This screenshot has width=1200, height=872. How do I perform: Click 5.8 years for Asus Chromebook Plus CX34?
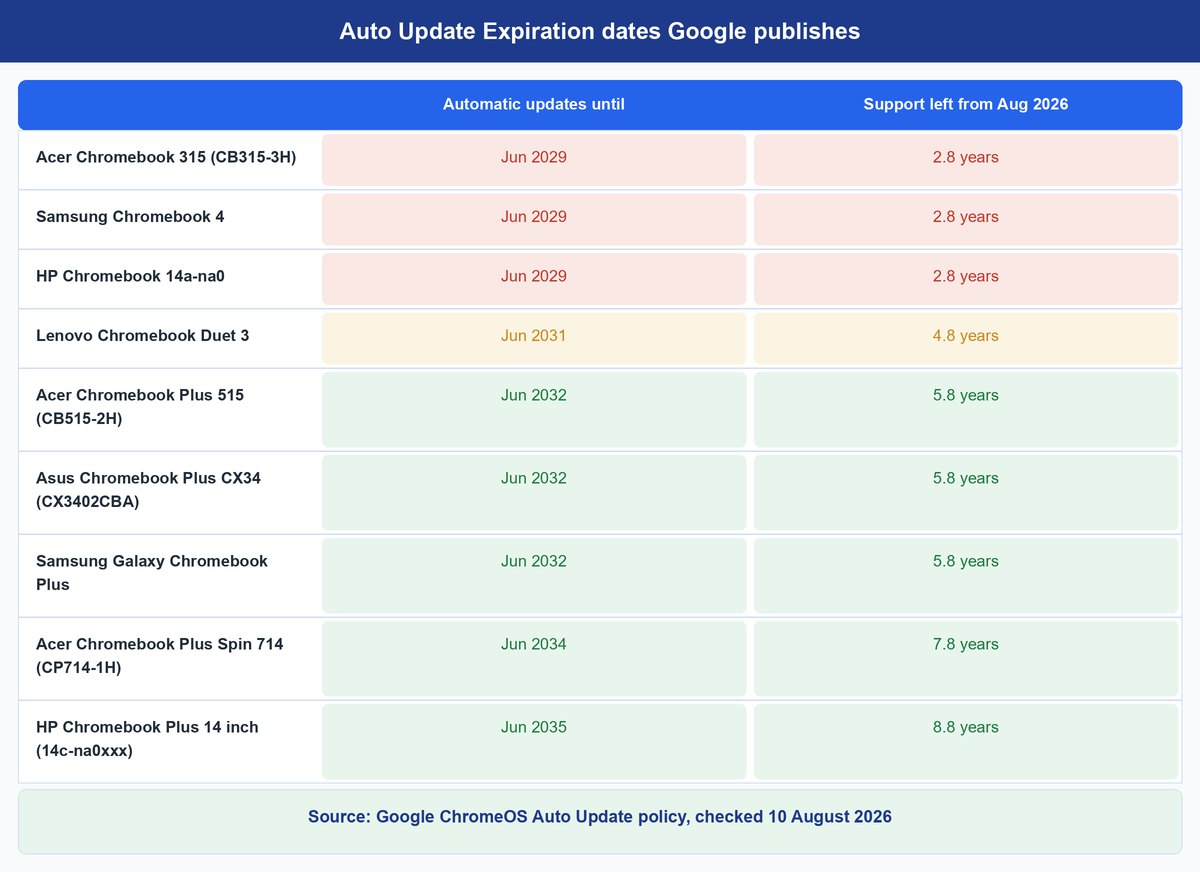[x=966, y=492]
